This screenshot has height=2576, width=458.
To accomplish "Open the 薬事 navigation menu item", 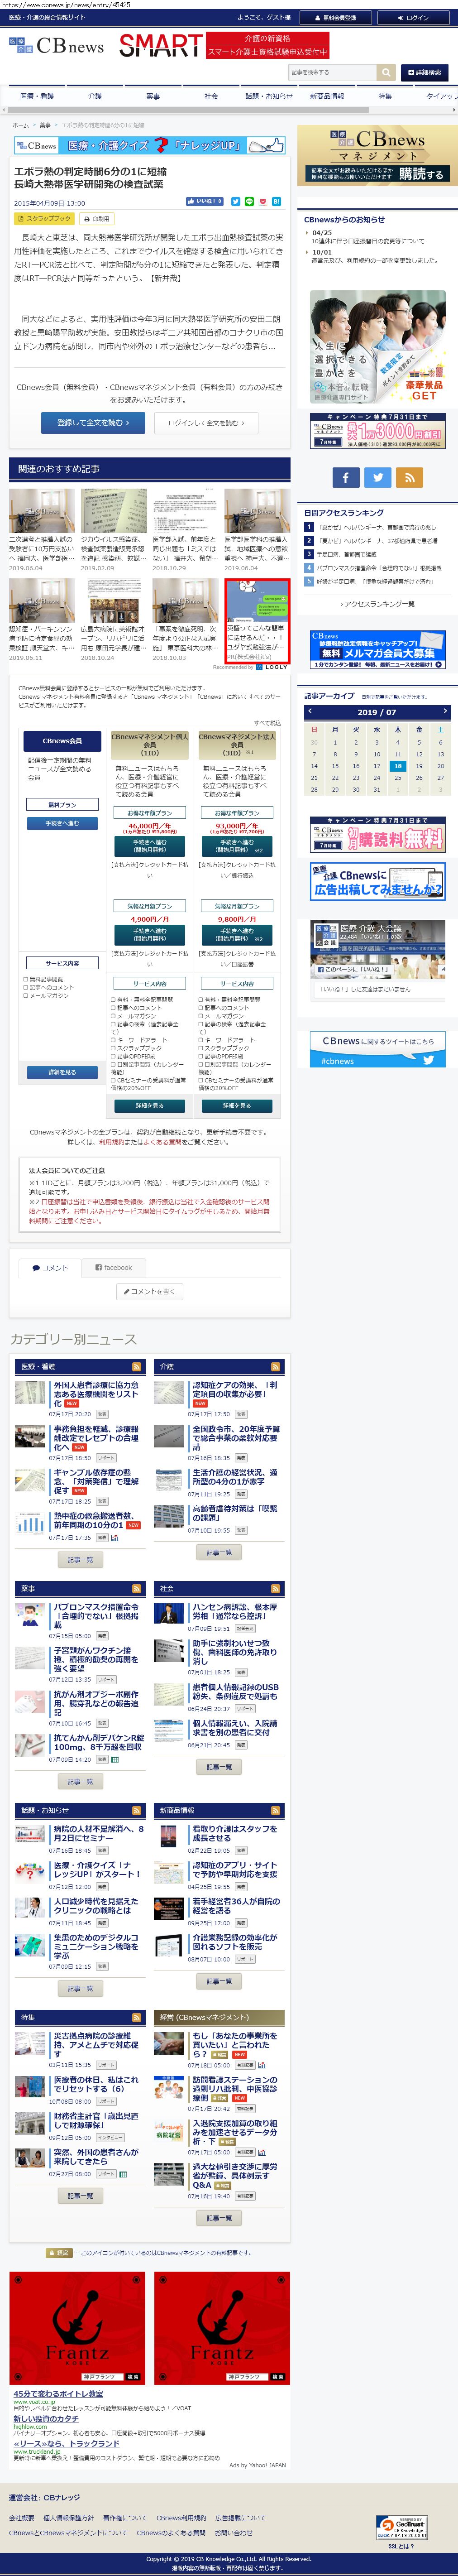I will [x=153, y=96].
